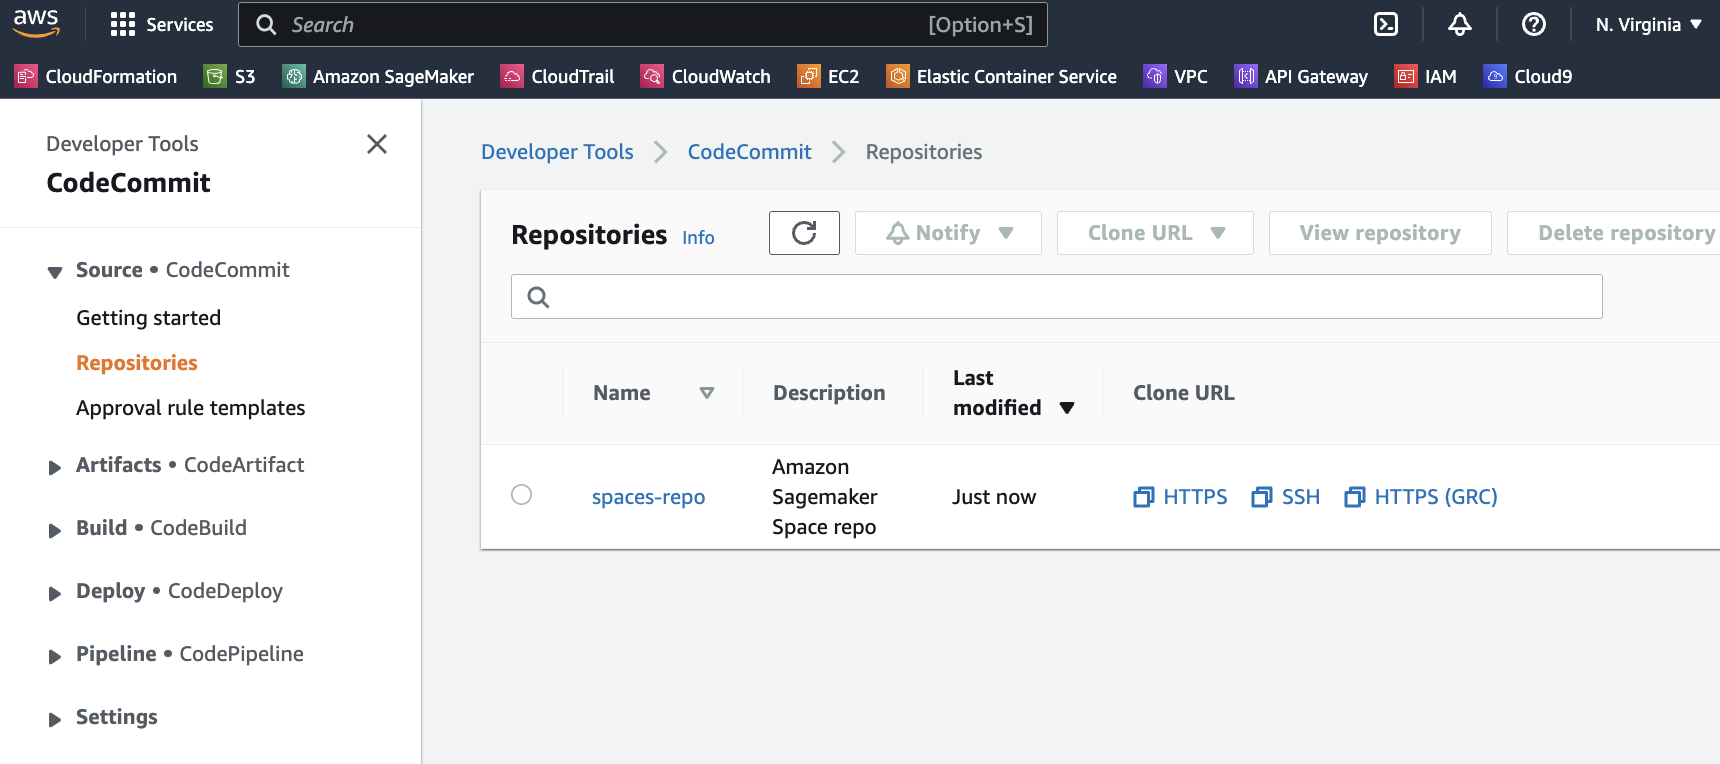Image resolution: width=1720 pixels, height=764 pixels.
Task: Open Approval rule templates
Action: point(191,408)
